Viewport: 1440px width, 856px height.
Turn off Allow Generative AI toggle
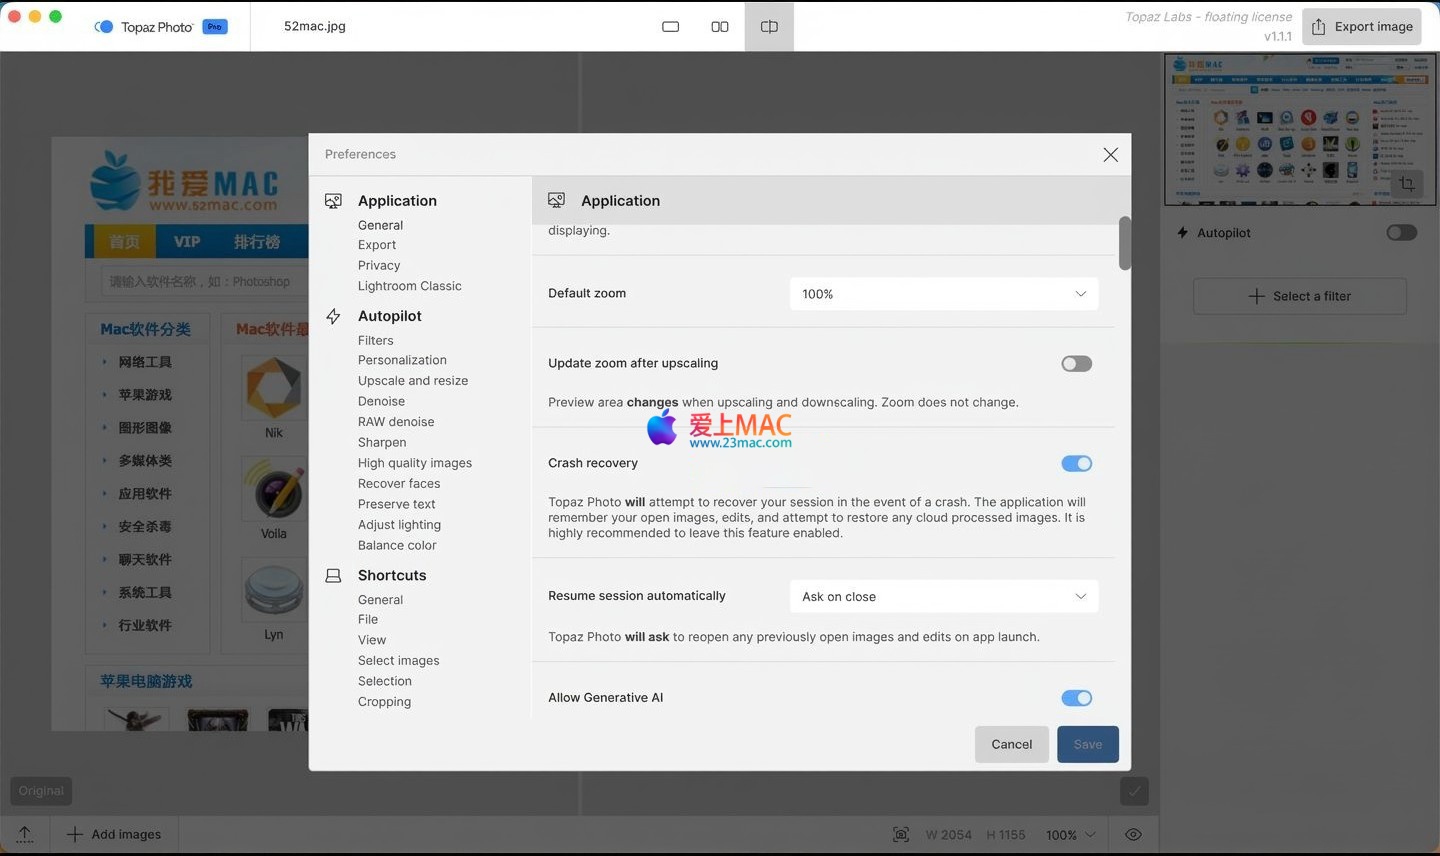tap(1076, 698)
